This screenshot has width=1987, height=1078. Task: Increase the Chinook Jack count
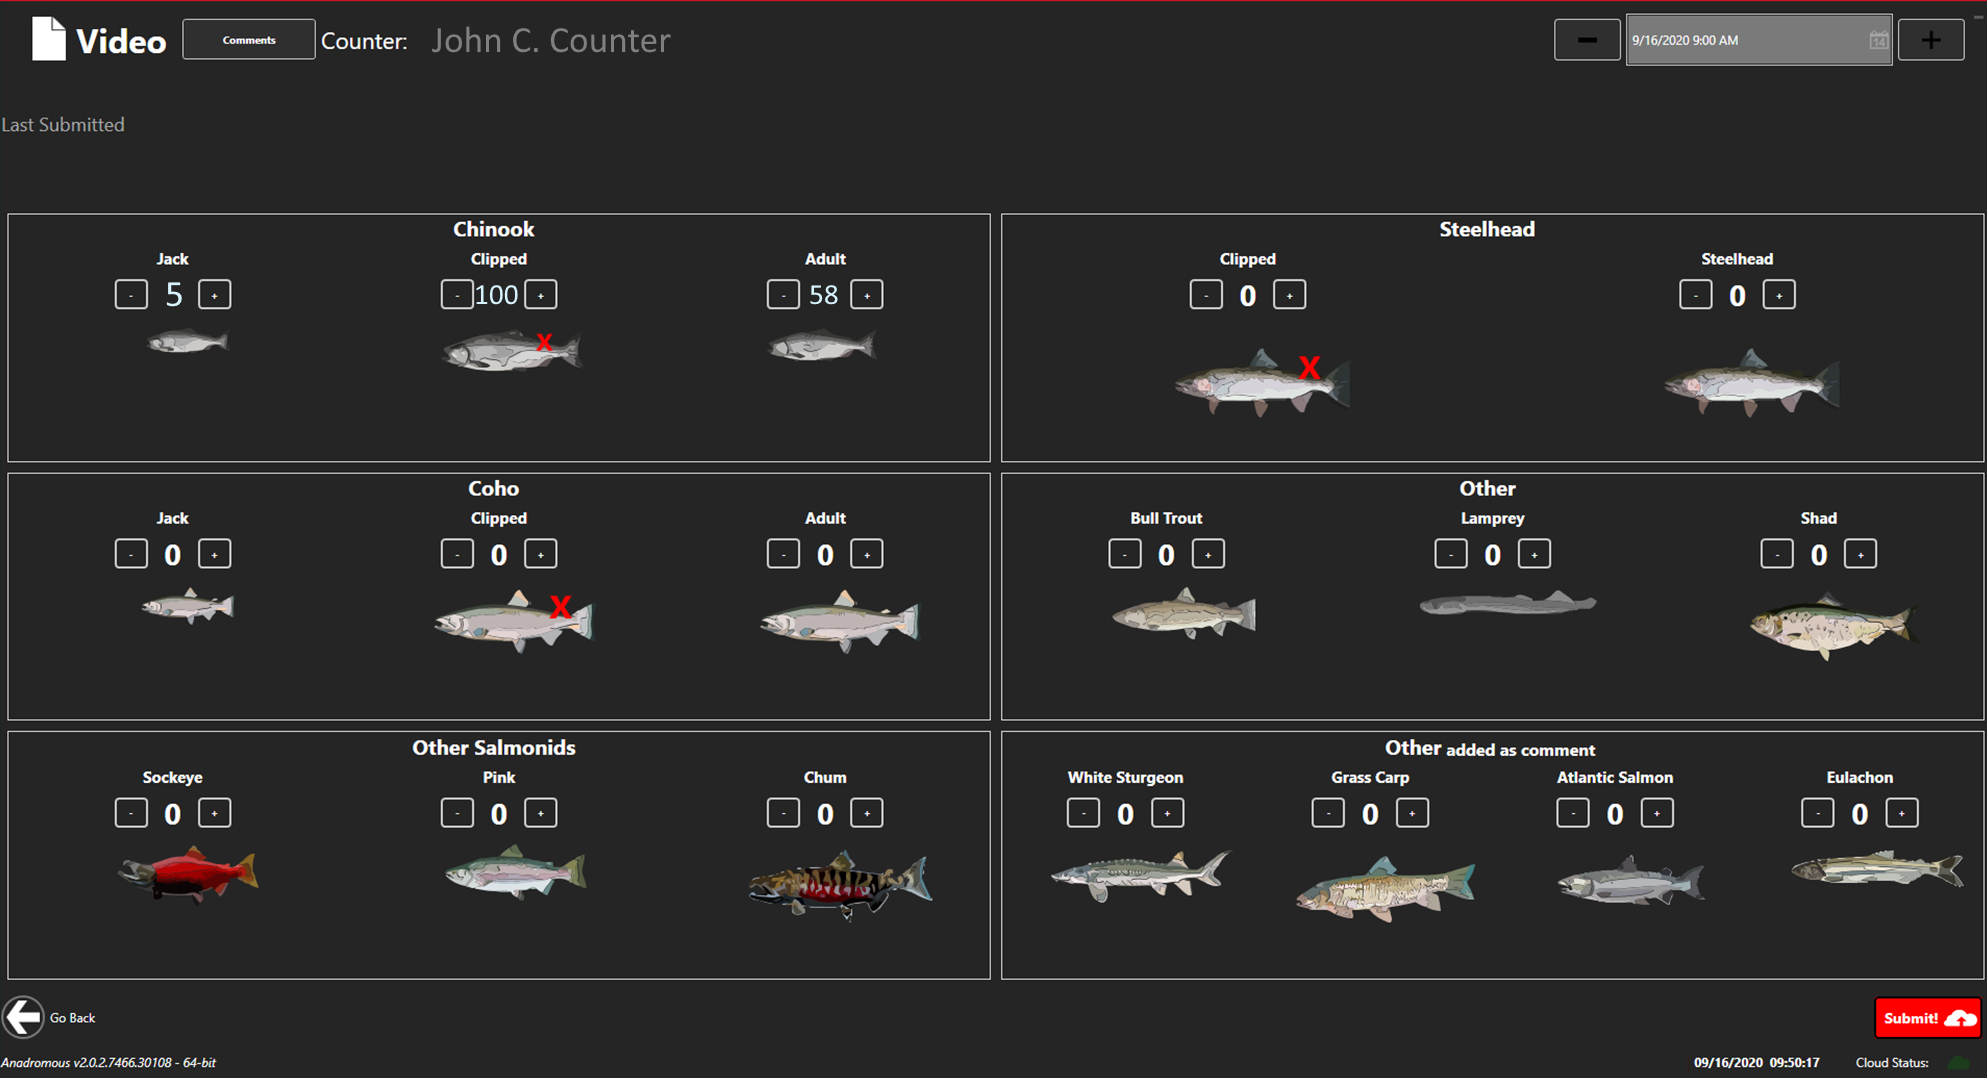(214, 295)
